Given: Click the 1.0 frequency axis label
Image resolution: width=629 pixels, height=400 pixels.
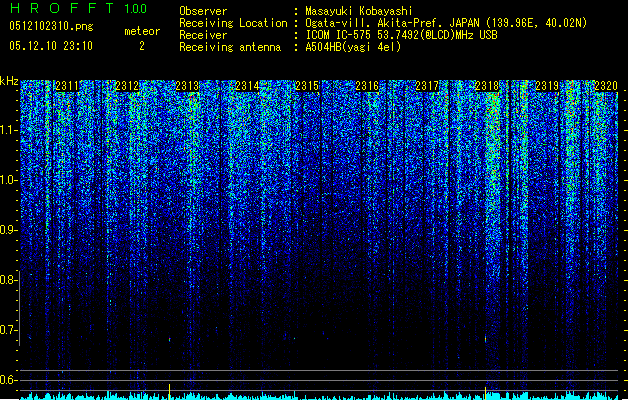Looking at the screenshot, I should tap(8, 180).
